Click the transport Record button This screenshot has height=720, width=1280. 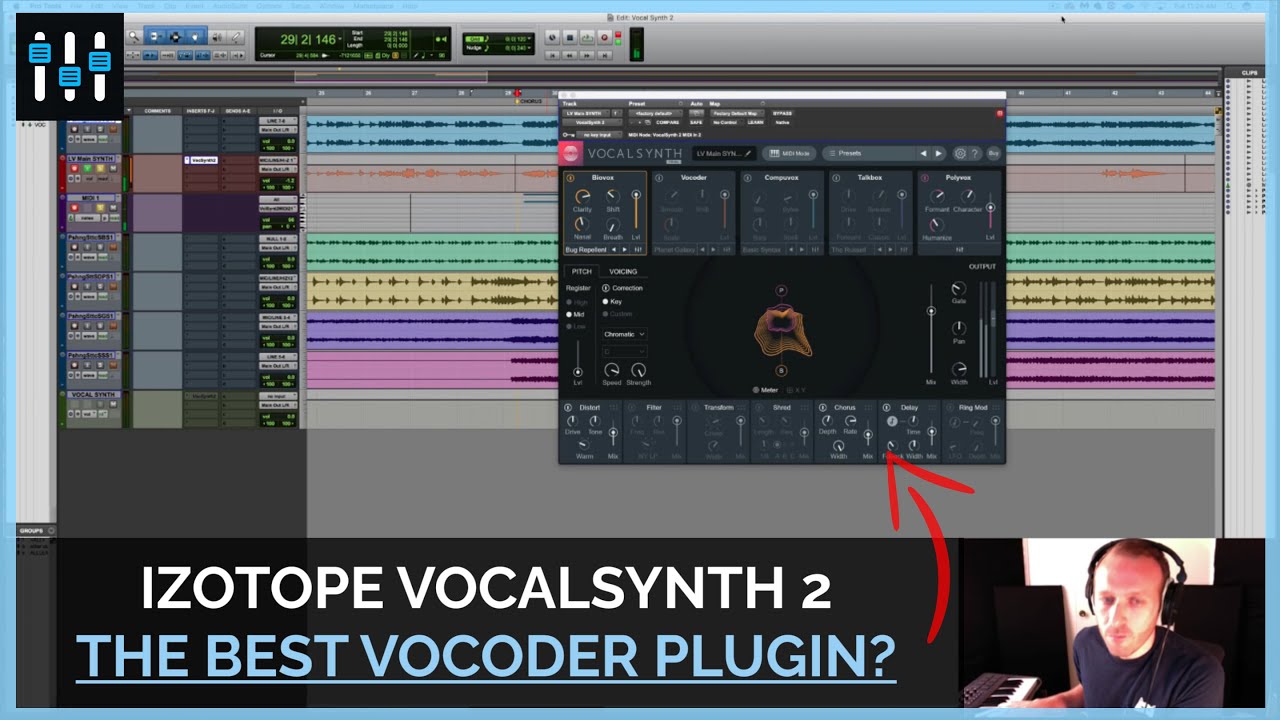(604, 38)
